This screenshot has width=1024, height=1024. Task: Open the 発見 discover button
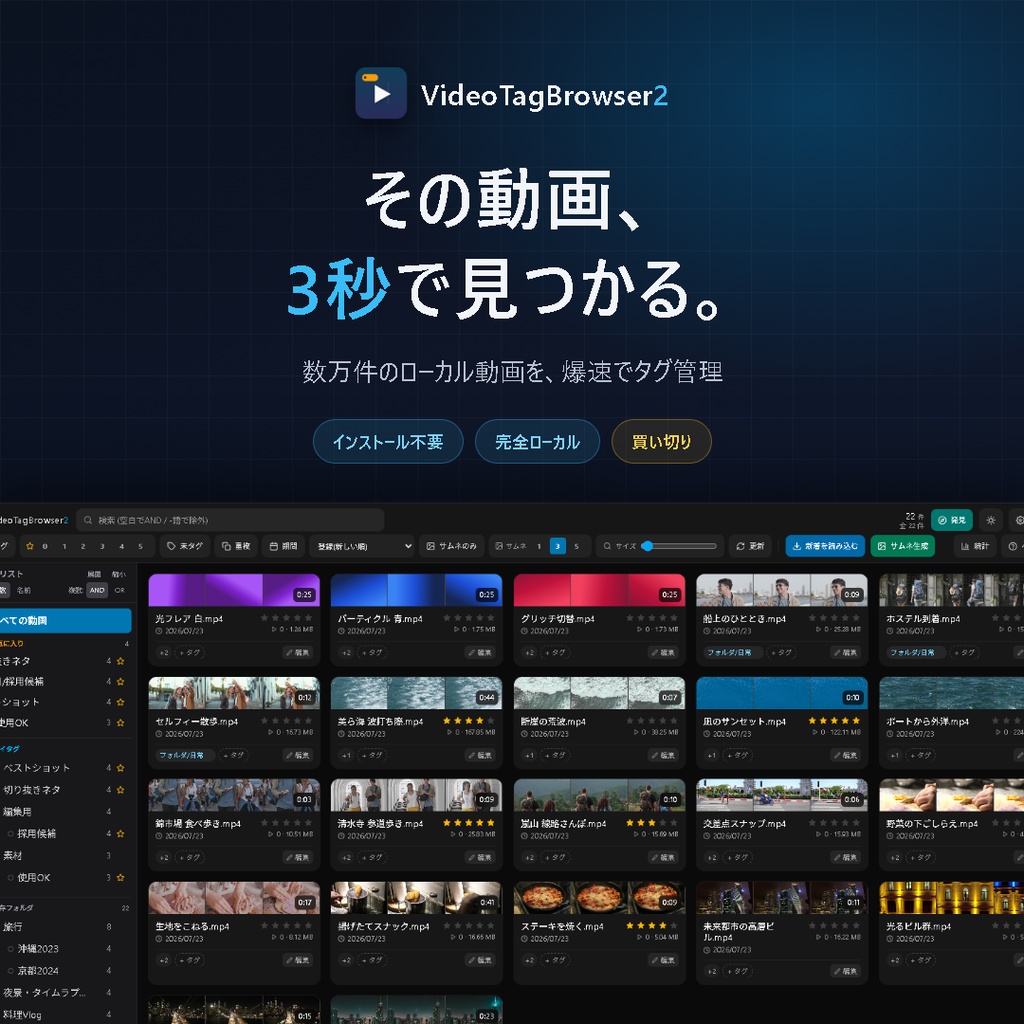coord(952,520)
